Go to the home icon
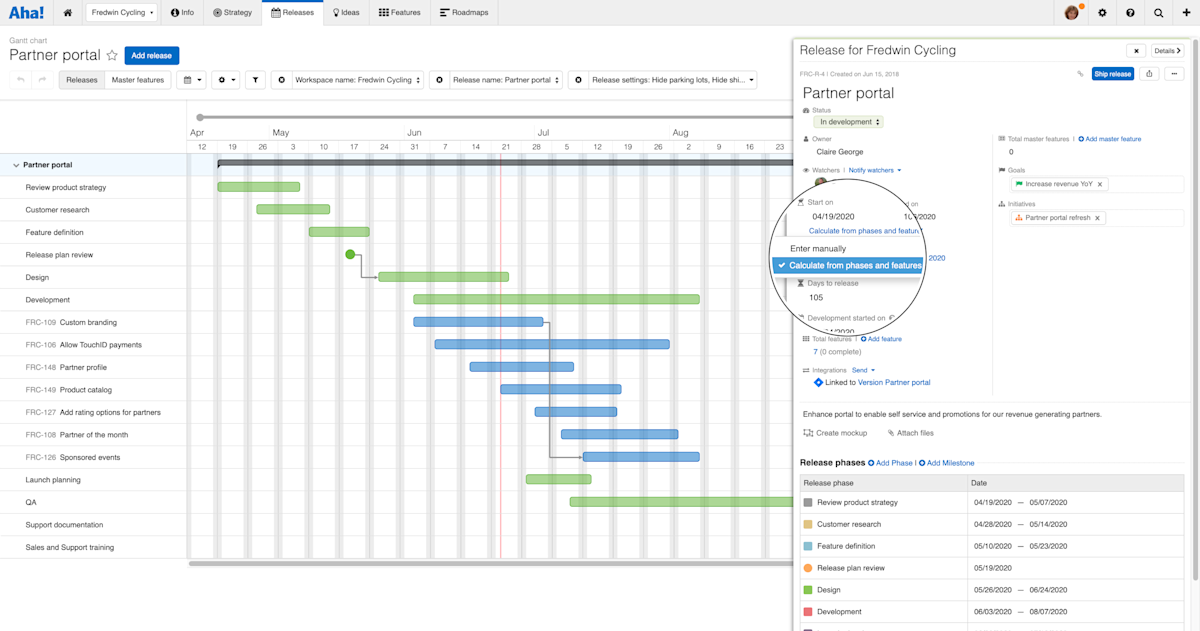The image size is (1200, 631). (68, 13)
